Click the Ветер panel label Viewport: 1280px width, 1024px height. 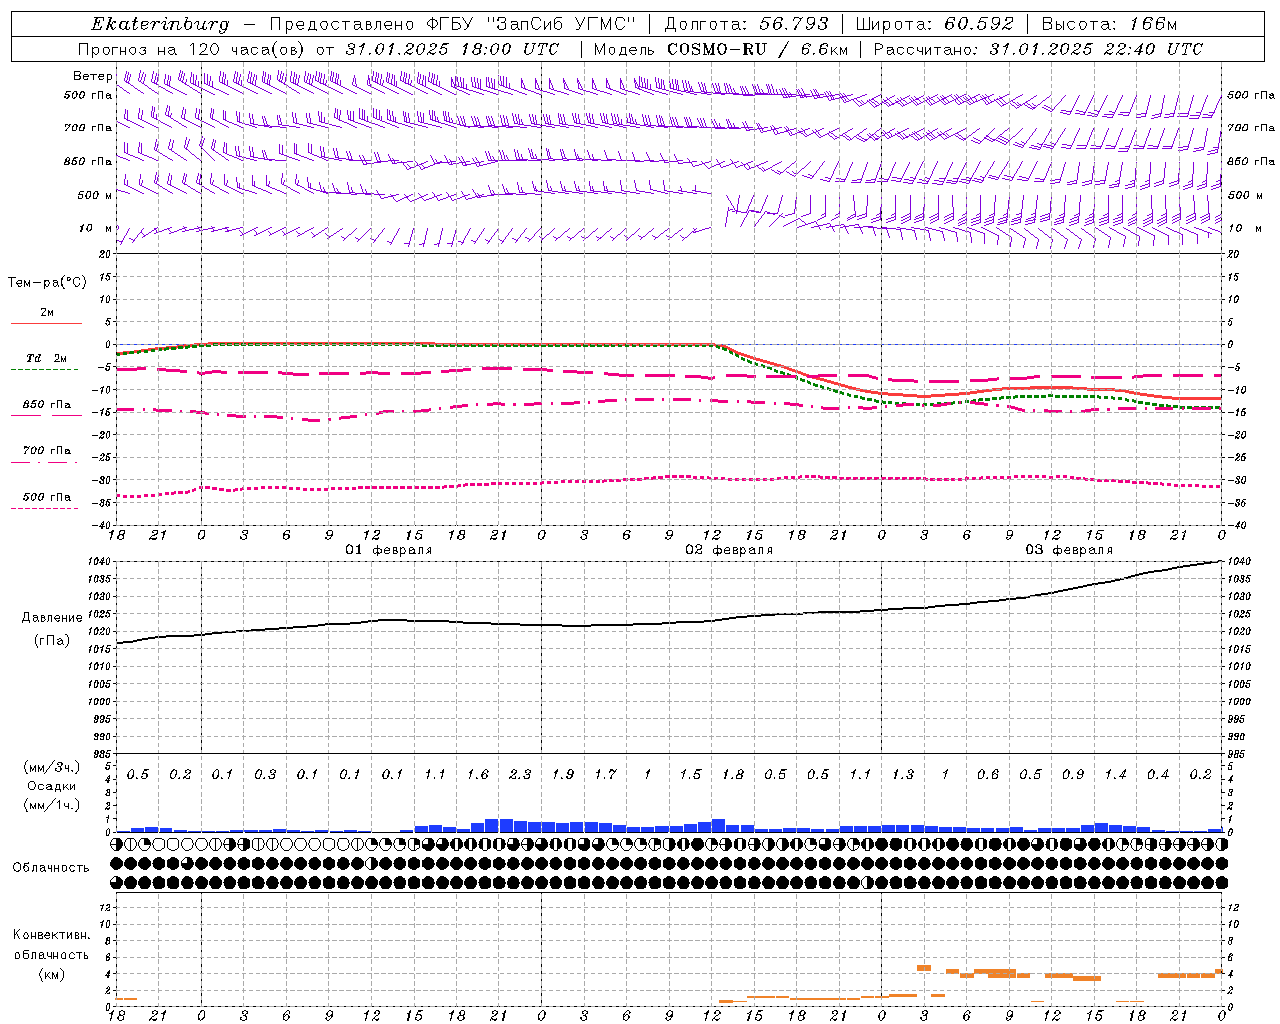click(92, 76)
